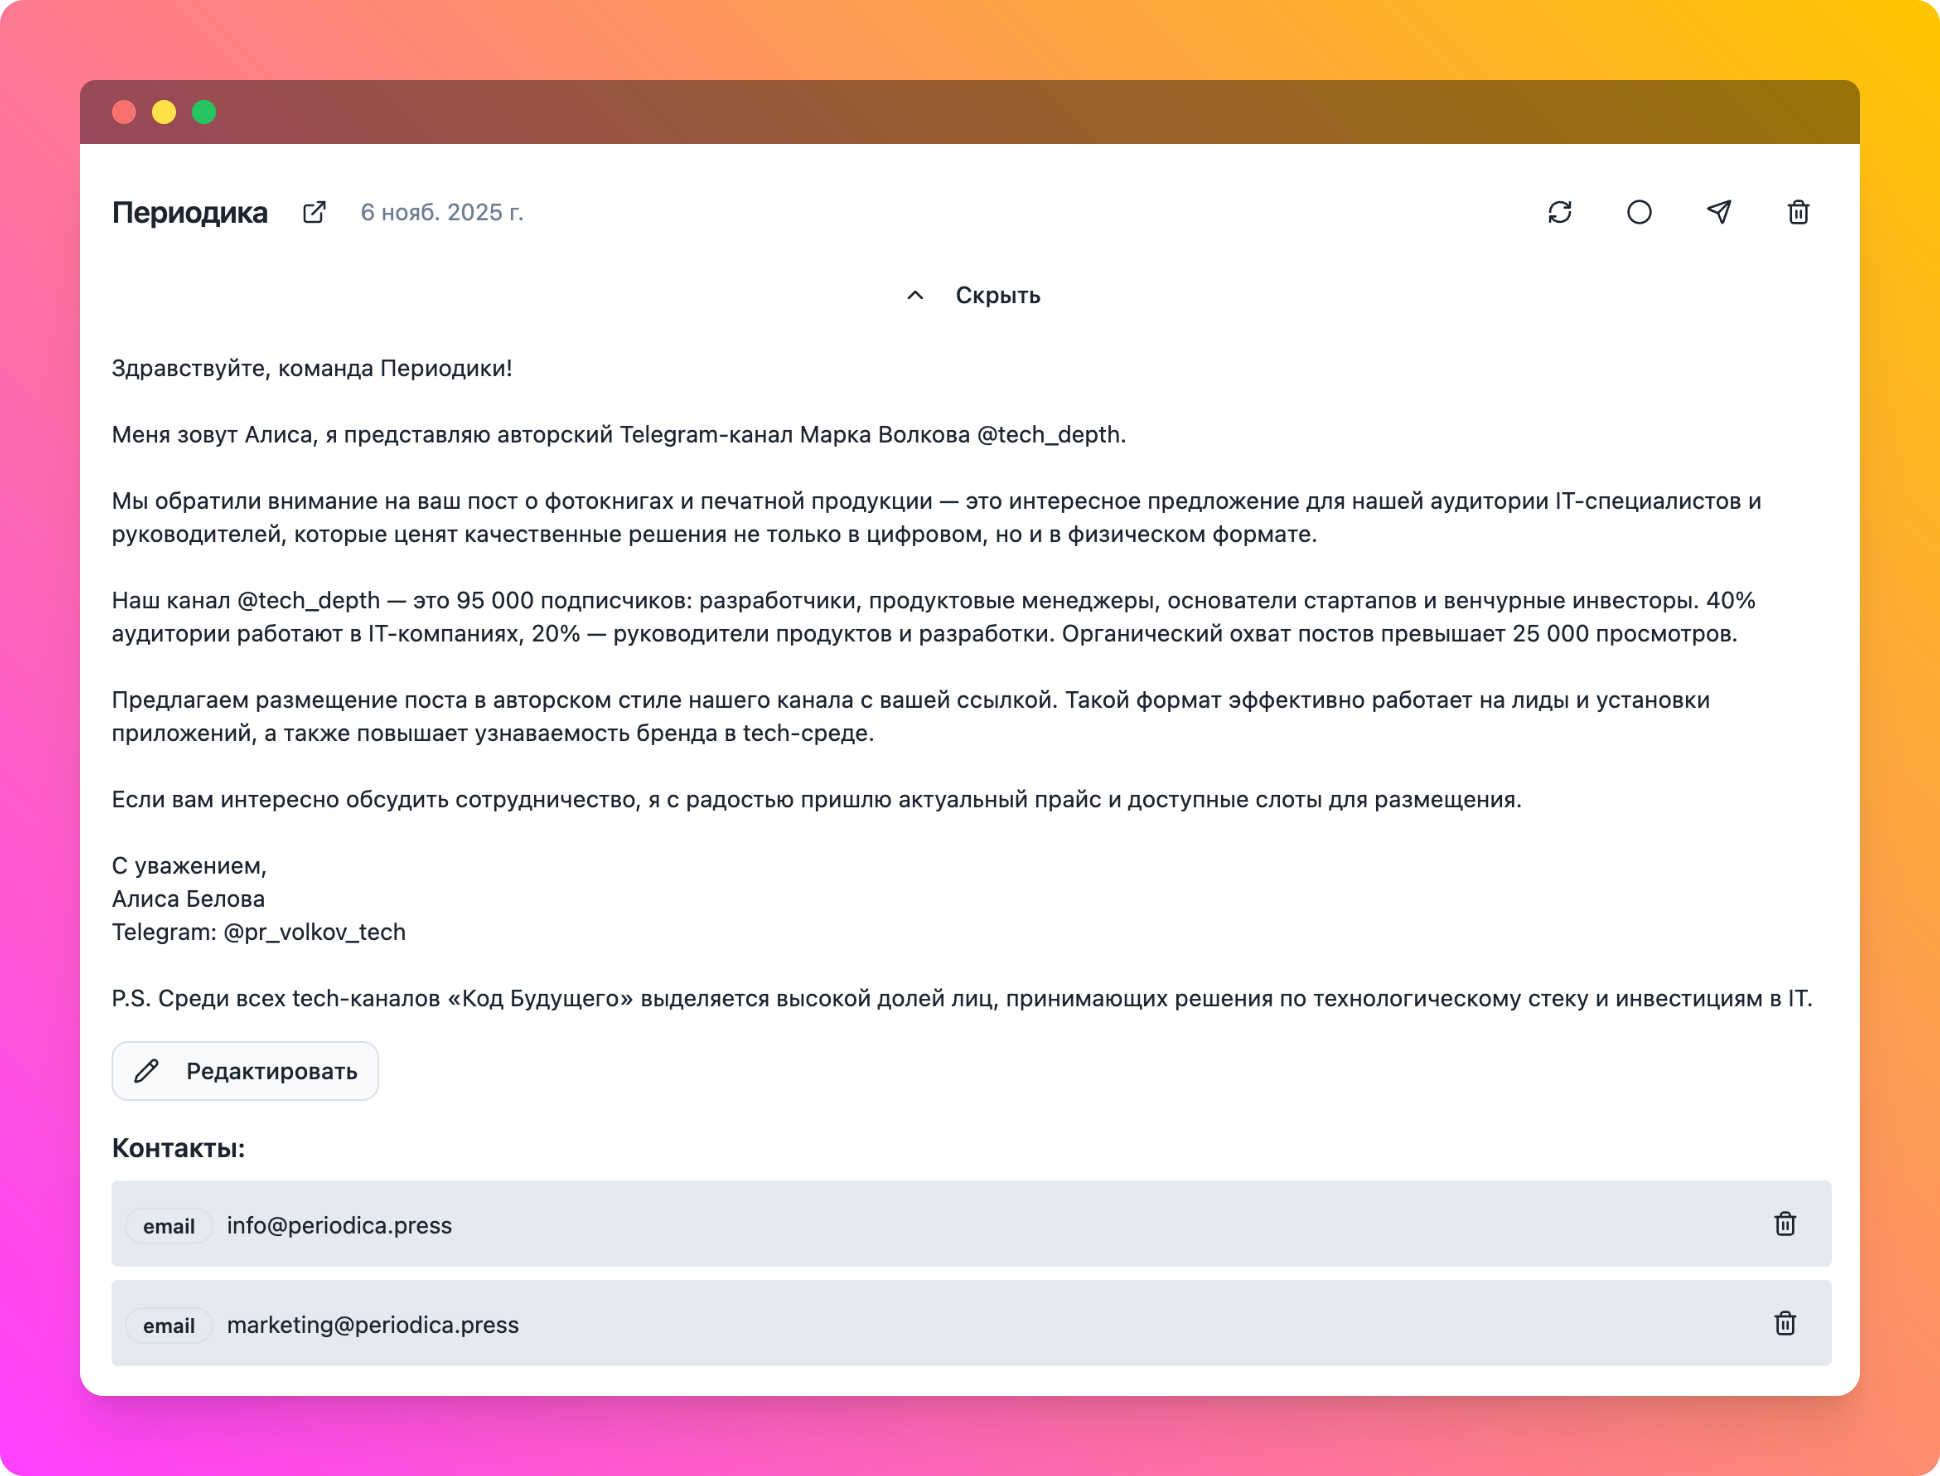Click the date 6 нояб. 2025 г.
Screen dimensions: 1940x1476
tap(442, 212)
